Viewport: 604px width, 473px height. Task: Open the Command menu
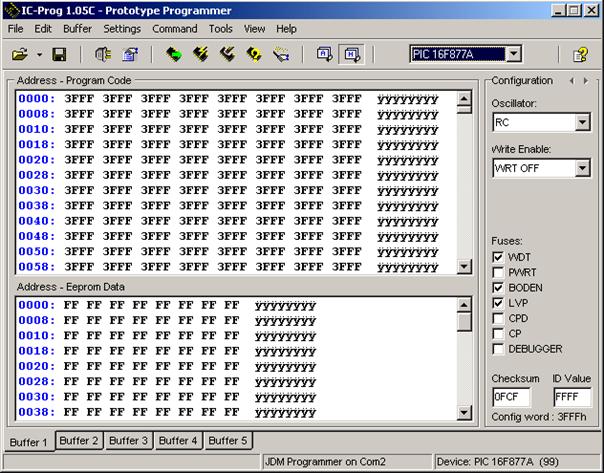click(175, 29)
